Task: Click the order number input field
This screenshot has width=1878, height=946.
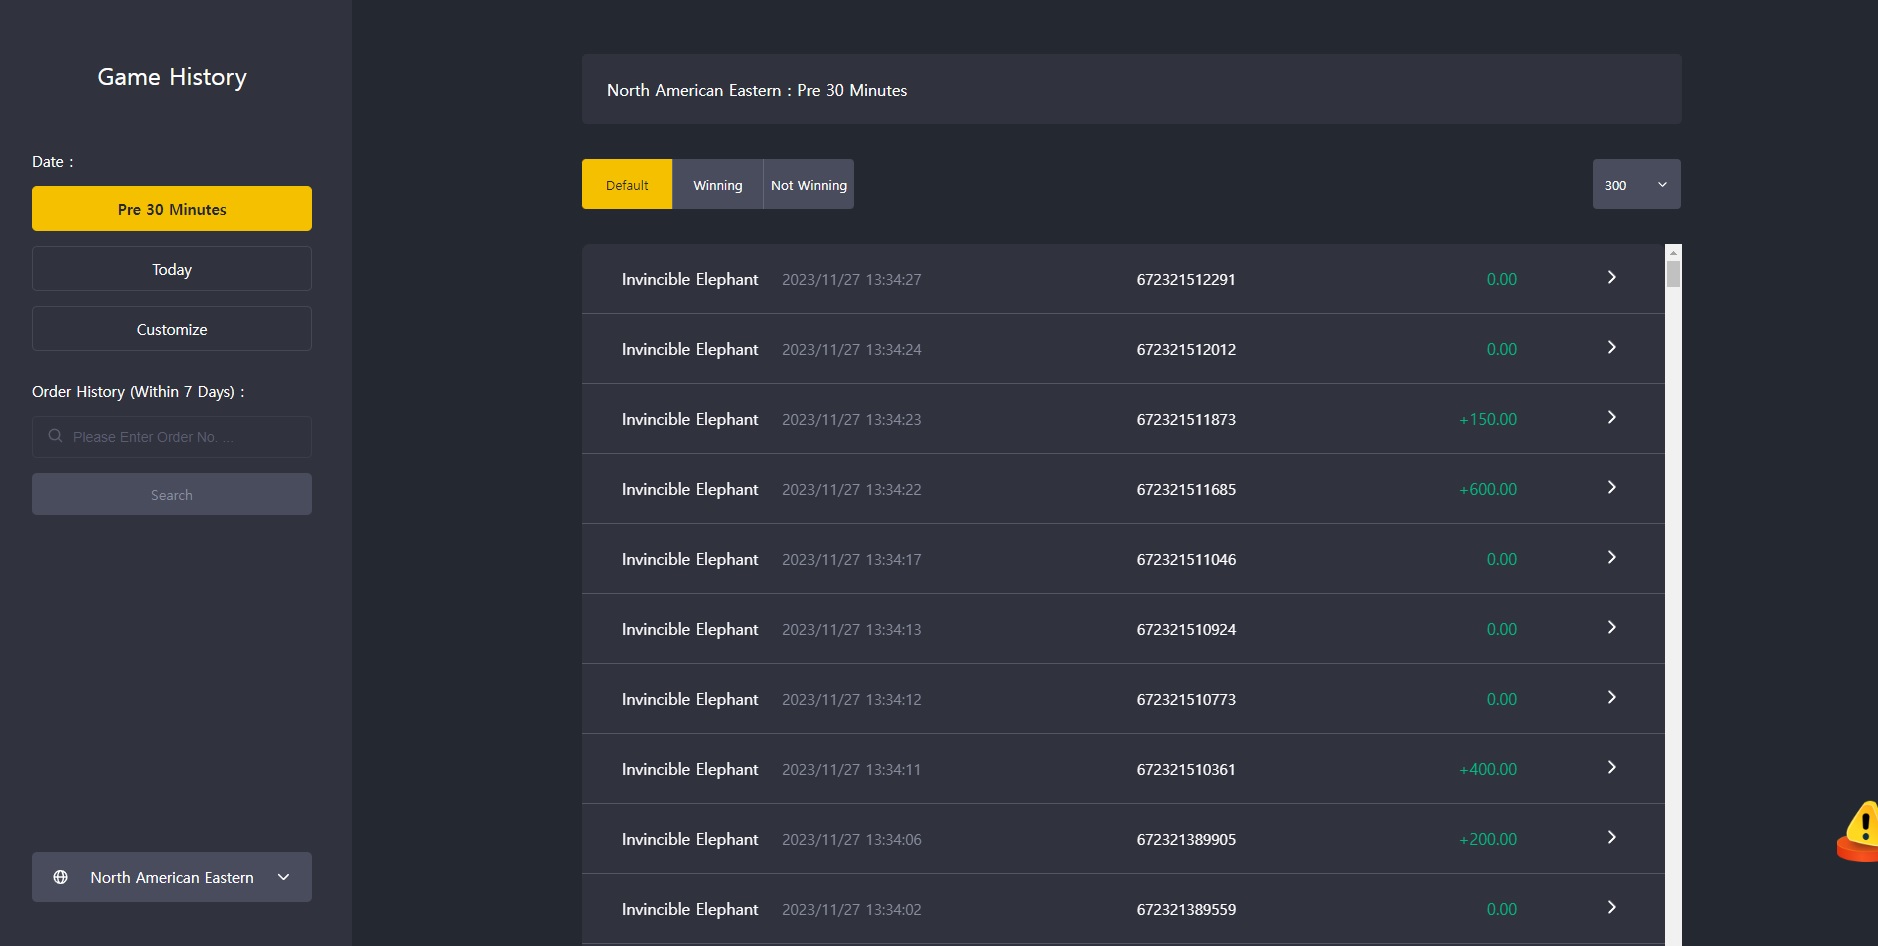Action: tap(172, 437)
